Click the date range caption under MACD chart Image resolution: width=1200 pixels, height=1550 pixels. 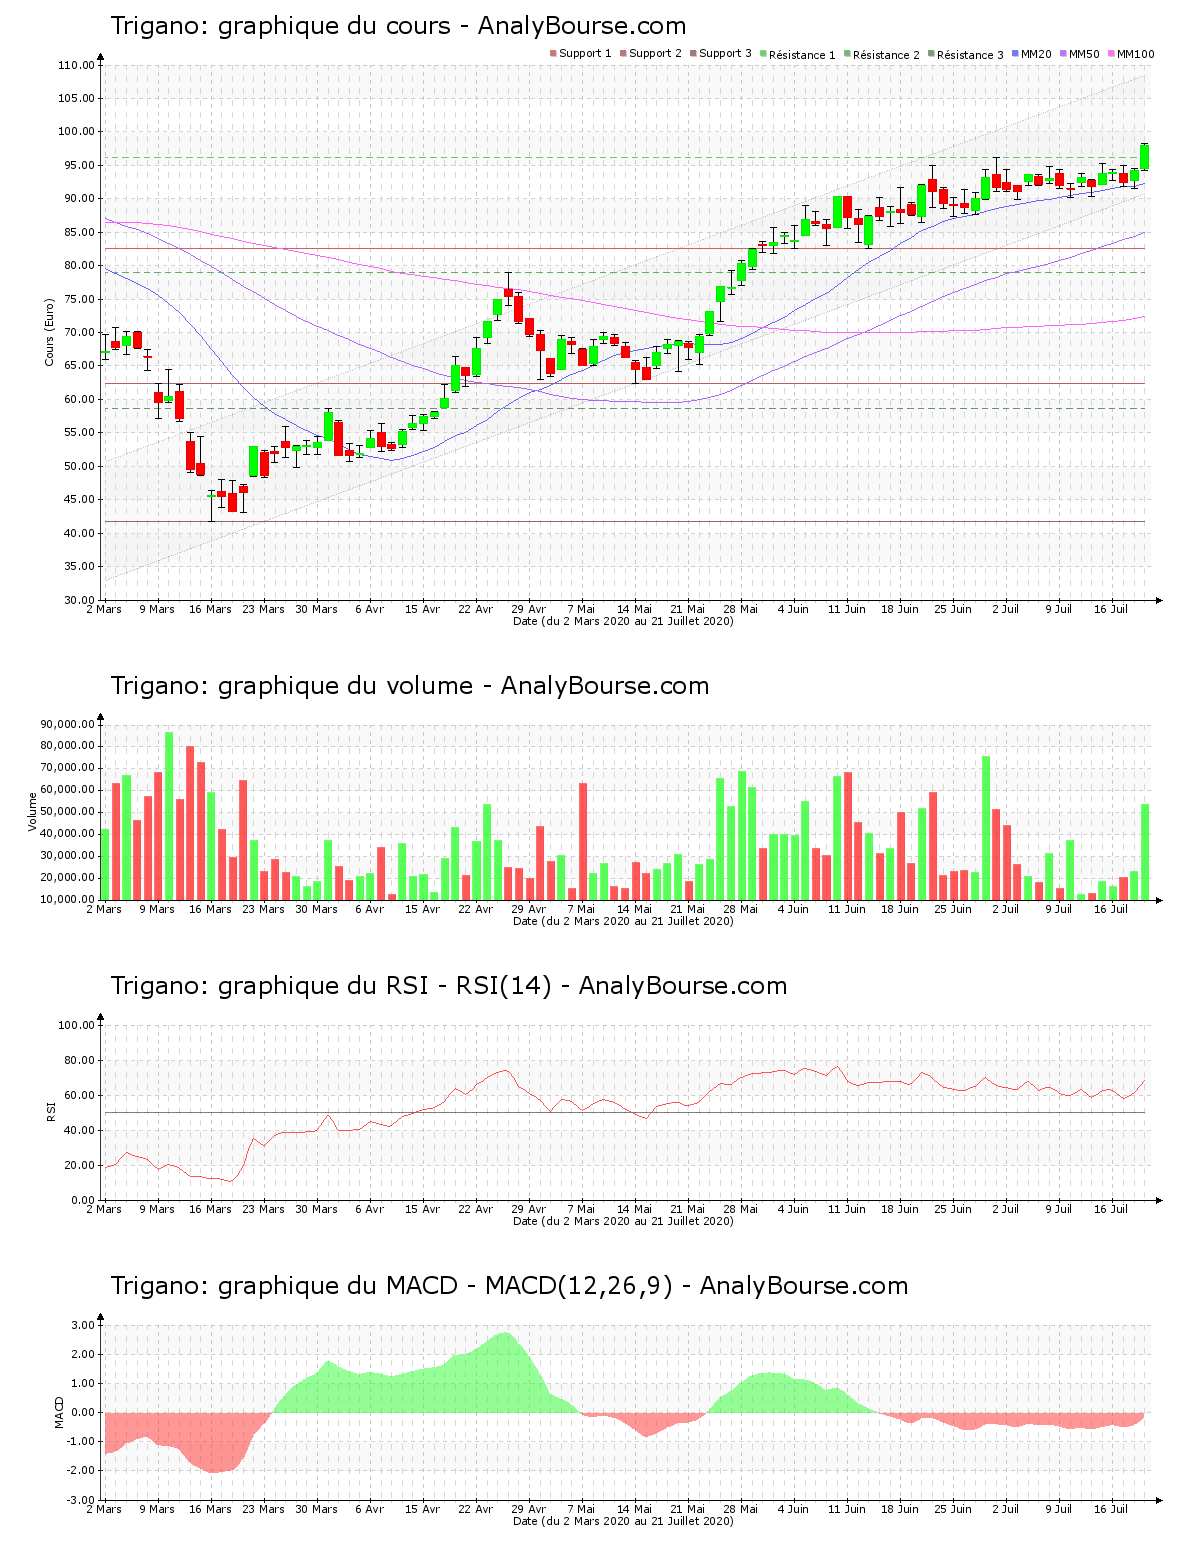pyautogui.click(x=623, y=1521)
